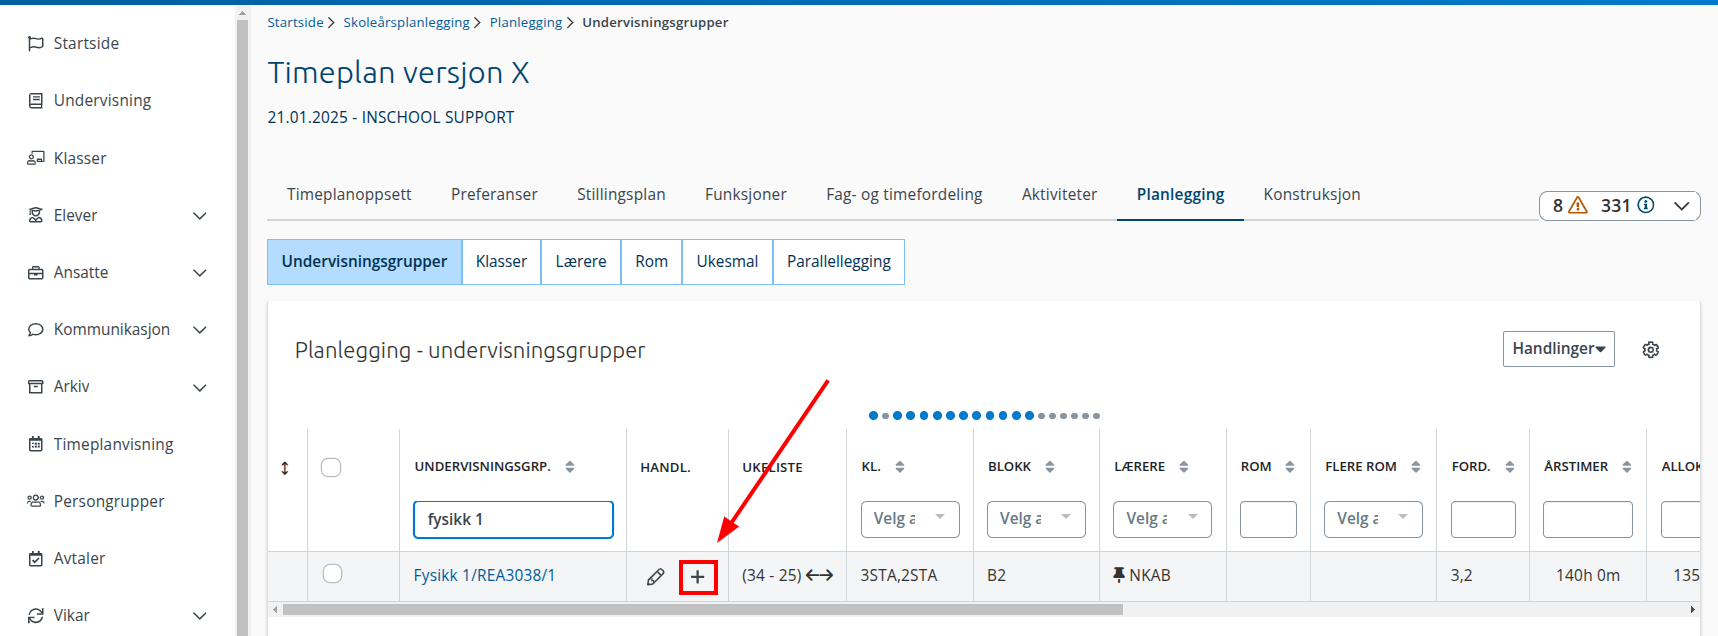This screenshot has height=636, width=1718.
Task: Click the Timeplanvisning calendar icon
Action: coord(36,444)
